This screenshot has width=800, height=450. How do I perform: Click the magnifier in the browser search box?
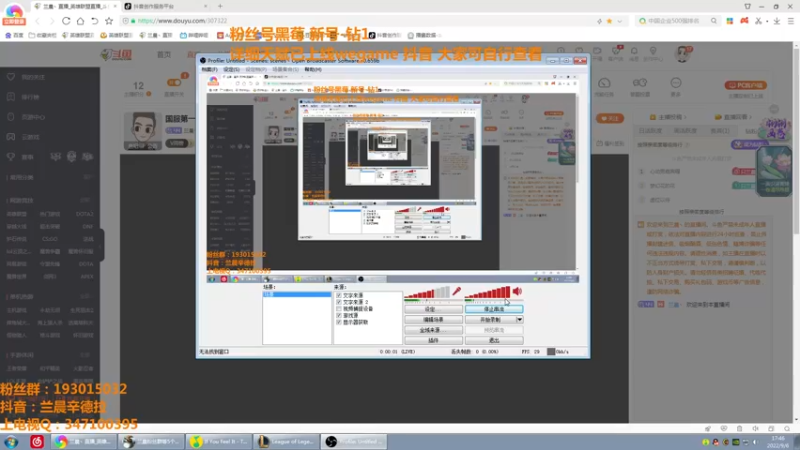coord(713,21)
